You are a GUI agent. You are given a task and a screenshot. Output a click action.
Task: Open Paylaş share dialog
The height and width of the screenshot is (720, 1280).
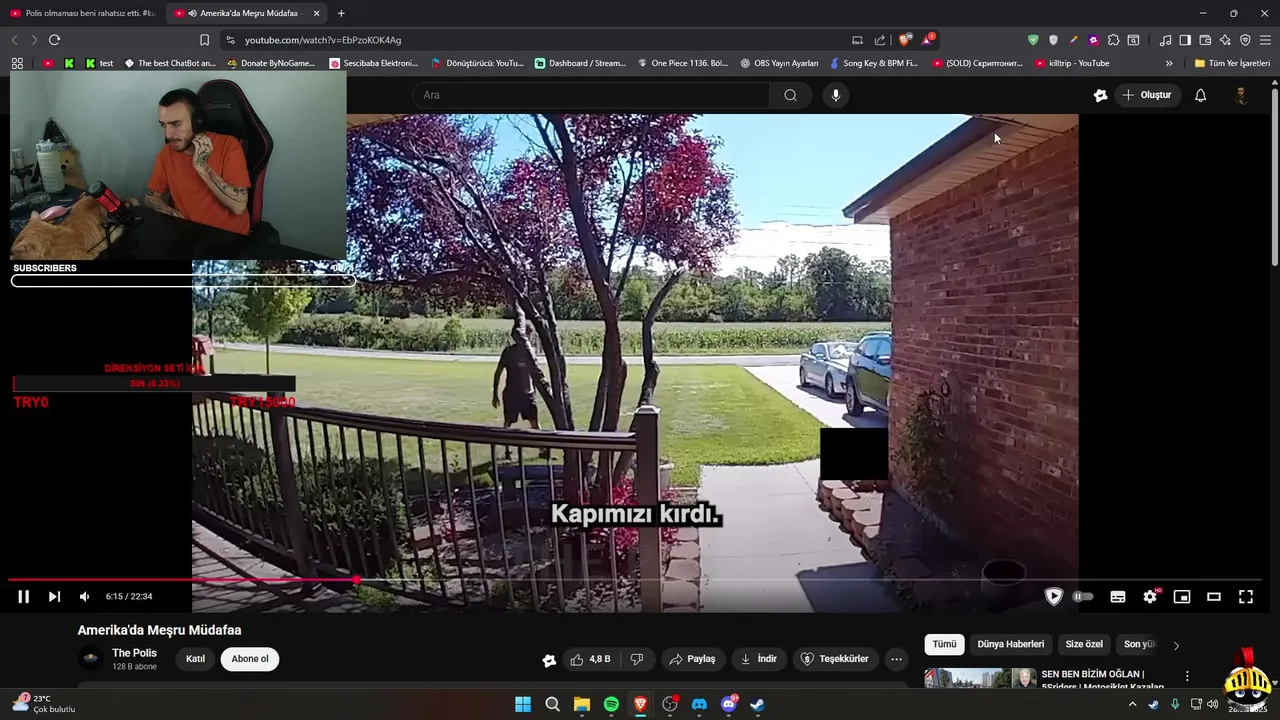(x=692, y=659)
